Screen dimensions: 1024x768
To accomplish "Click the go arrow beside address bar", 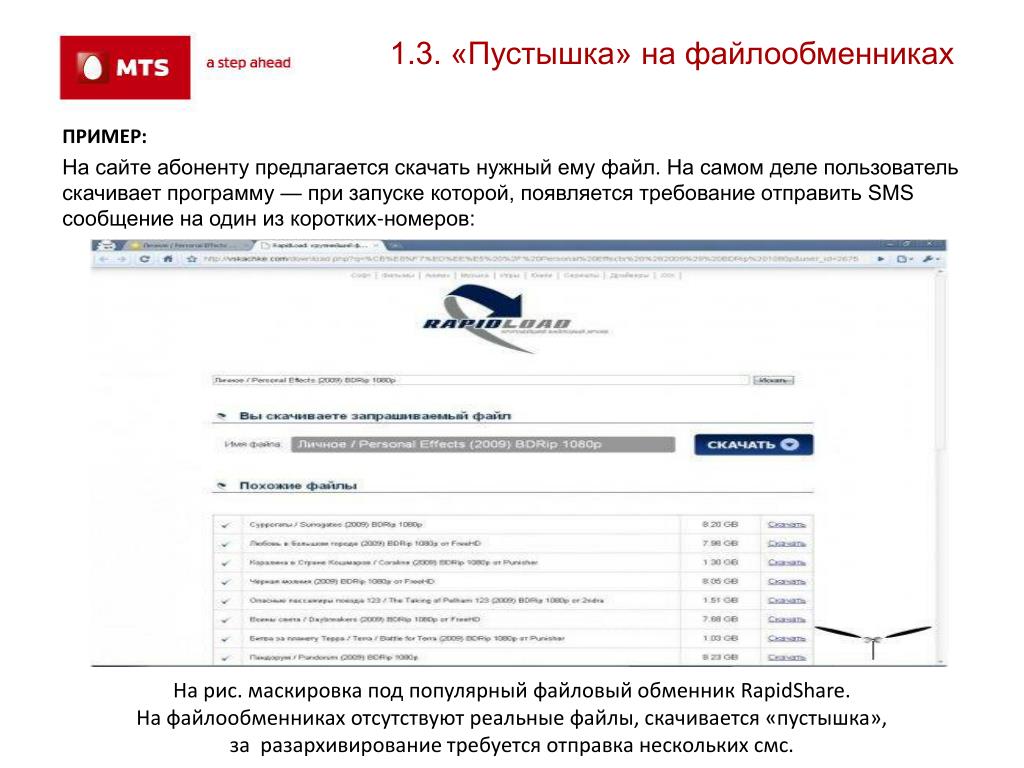I will pos(881,259).
